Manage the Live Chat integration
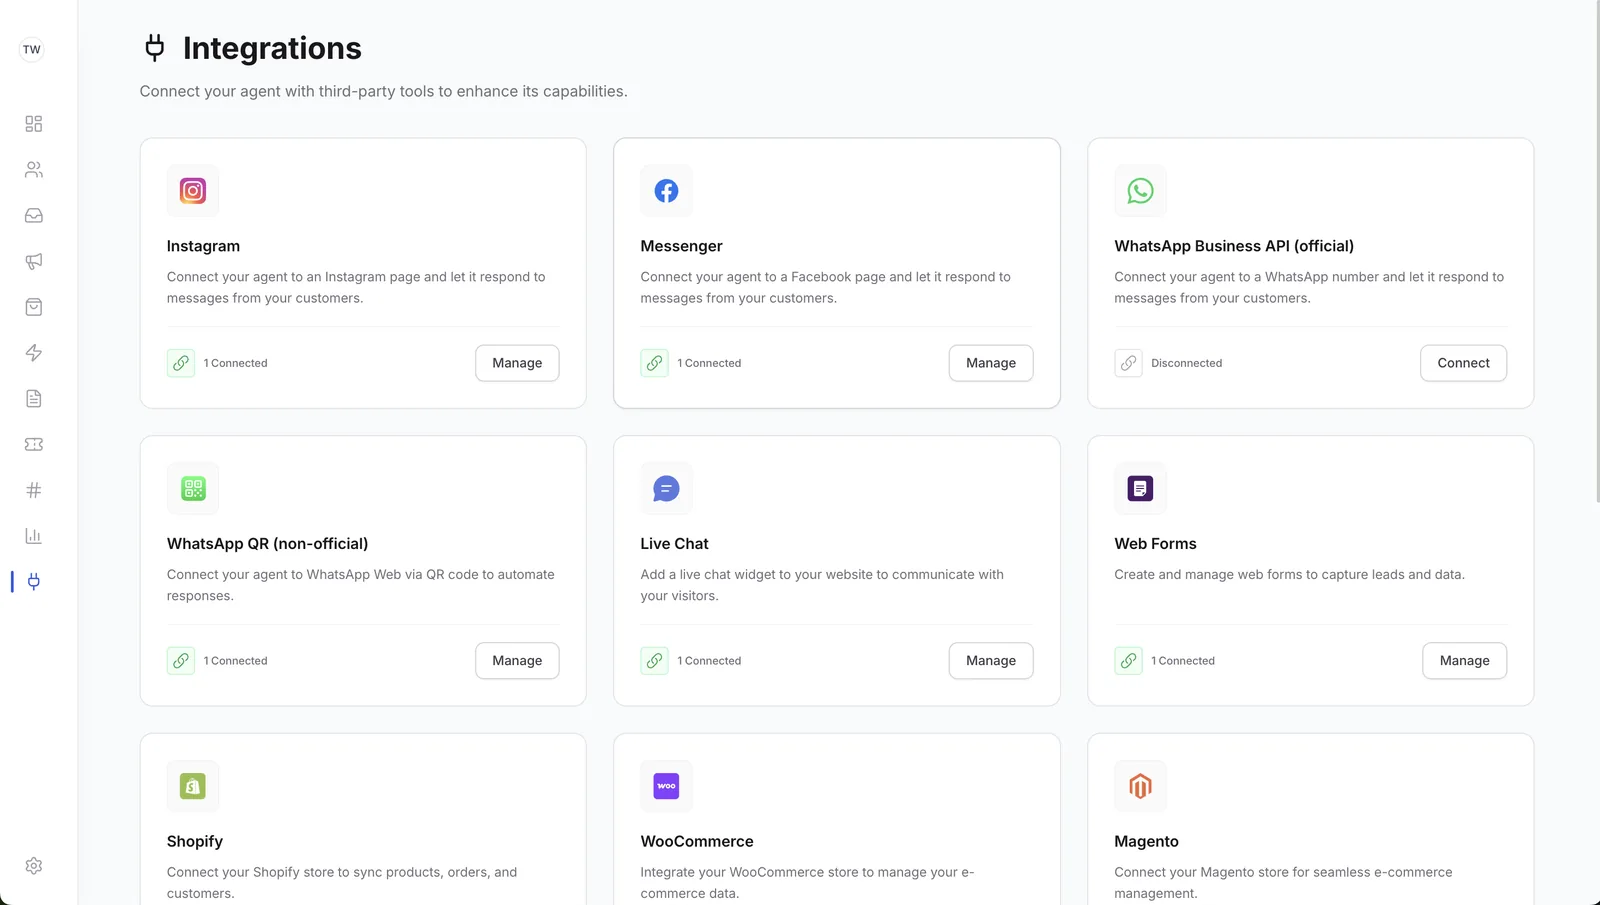 point(990,661)
